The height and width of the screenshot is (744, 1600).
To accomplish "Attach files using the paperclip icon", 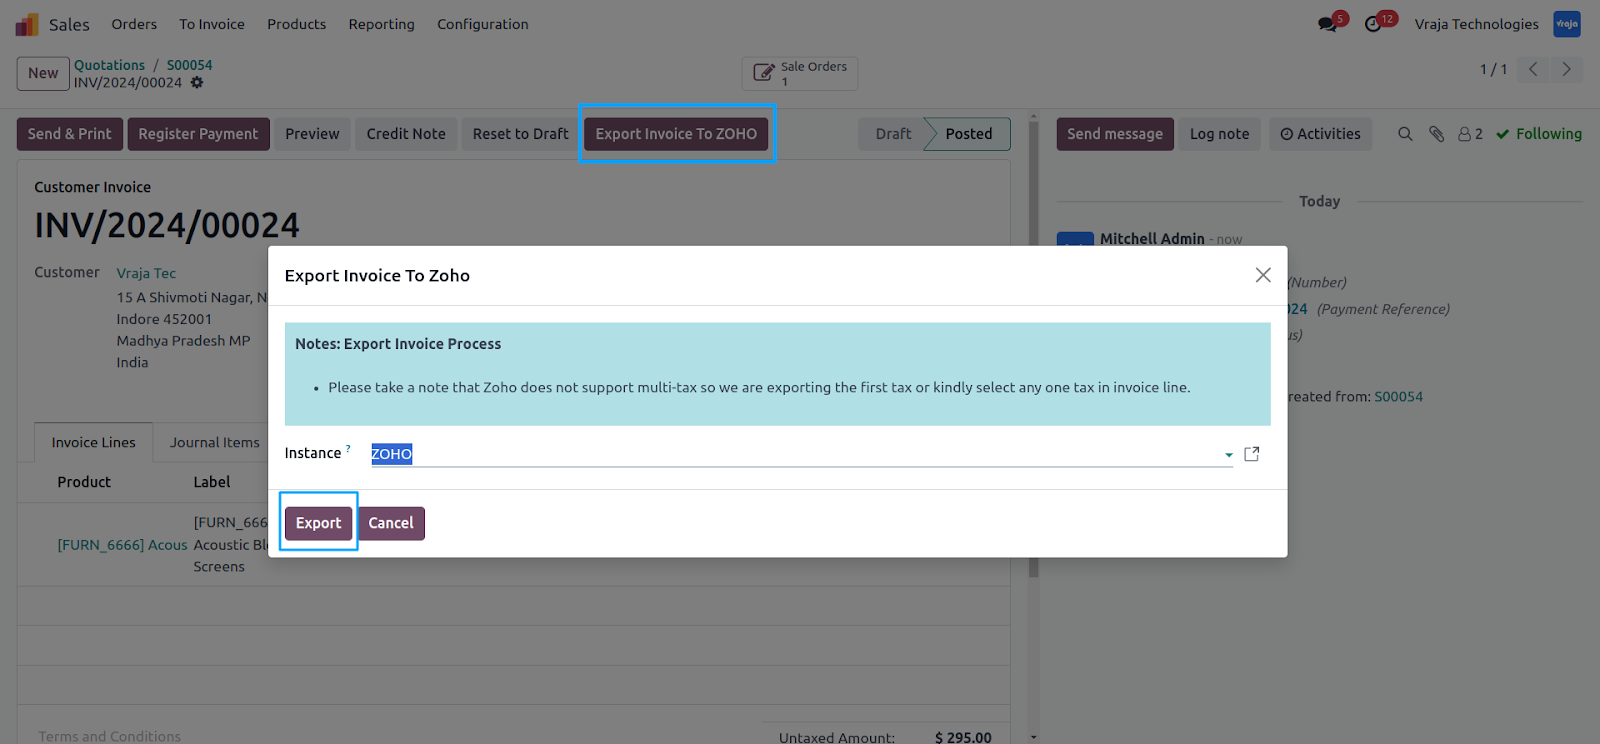I will [1436, 134].
